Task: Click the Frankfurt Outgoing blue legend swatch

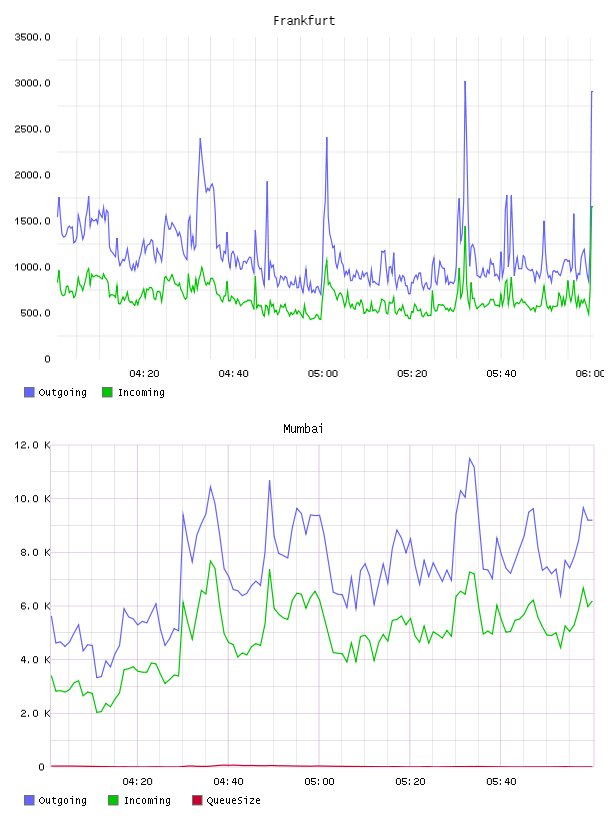Action: tap(29, 392)
